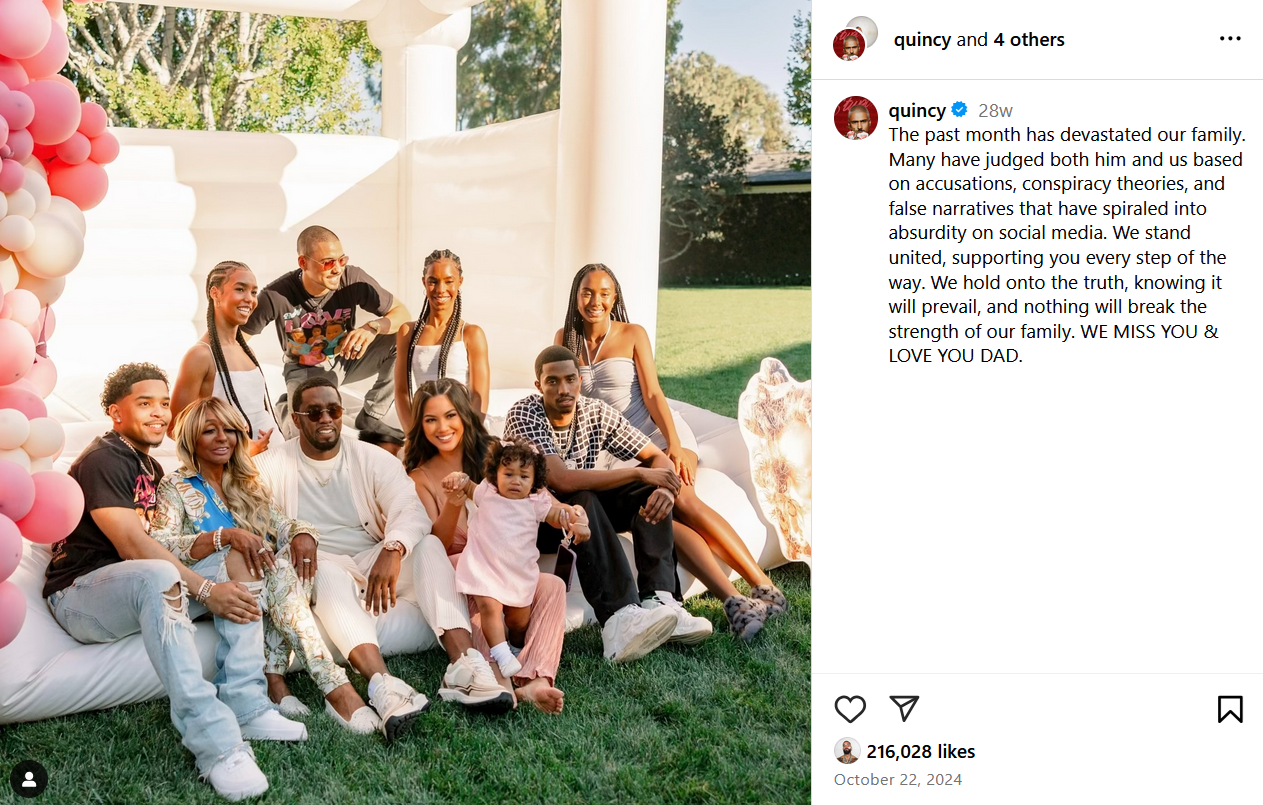Click the blue verified badge next to quincy
1263x805 pixels.
coord(959,110)
